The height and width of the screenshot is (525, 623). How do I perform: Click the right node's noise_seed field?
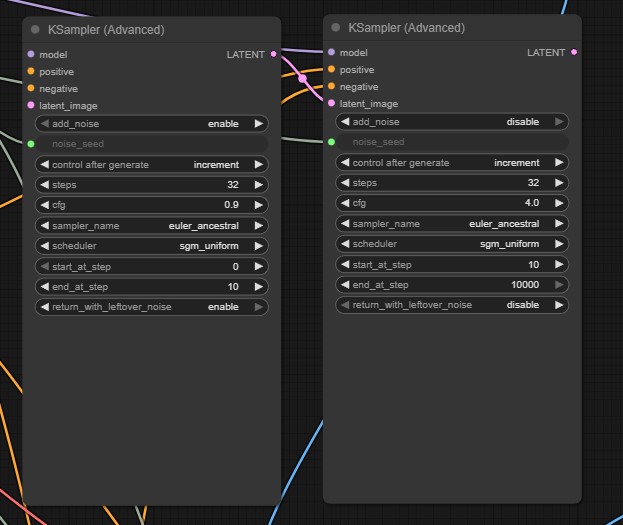pos(452,142)
